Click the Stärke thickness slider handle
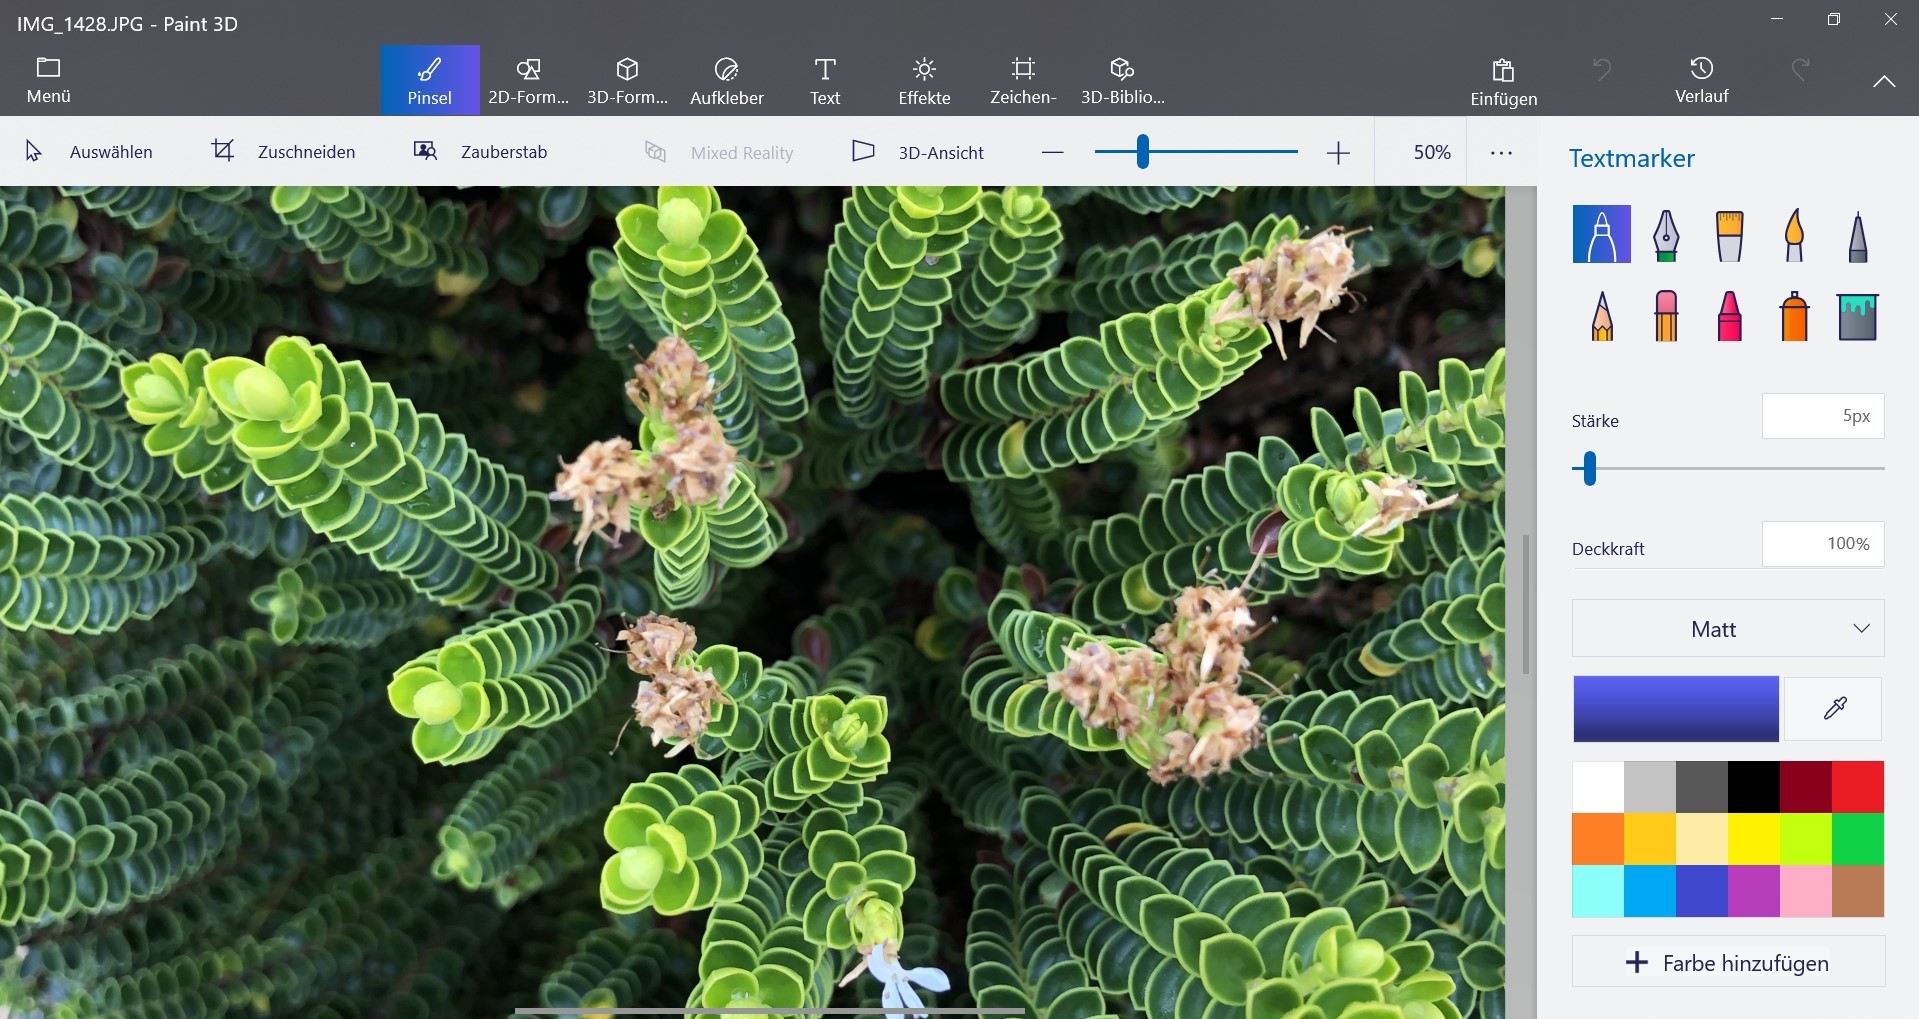This screenshot has width=1919, height=1019. point(1590,468)
